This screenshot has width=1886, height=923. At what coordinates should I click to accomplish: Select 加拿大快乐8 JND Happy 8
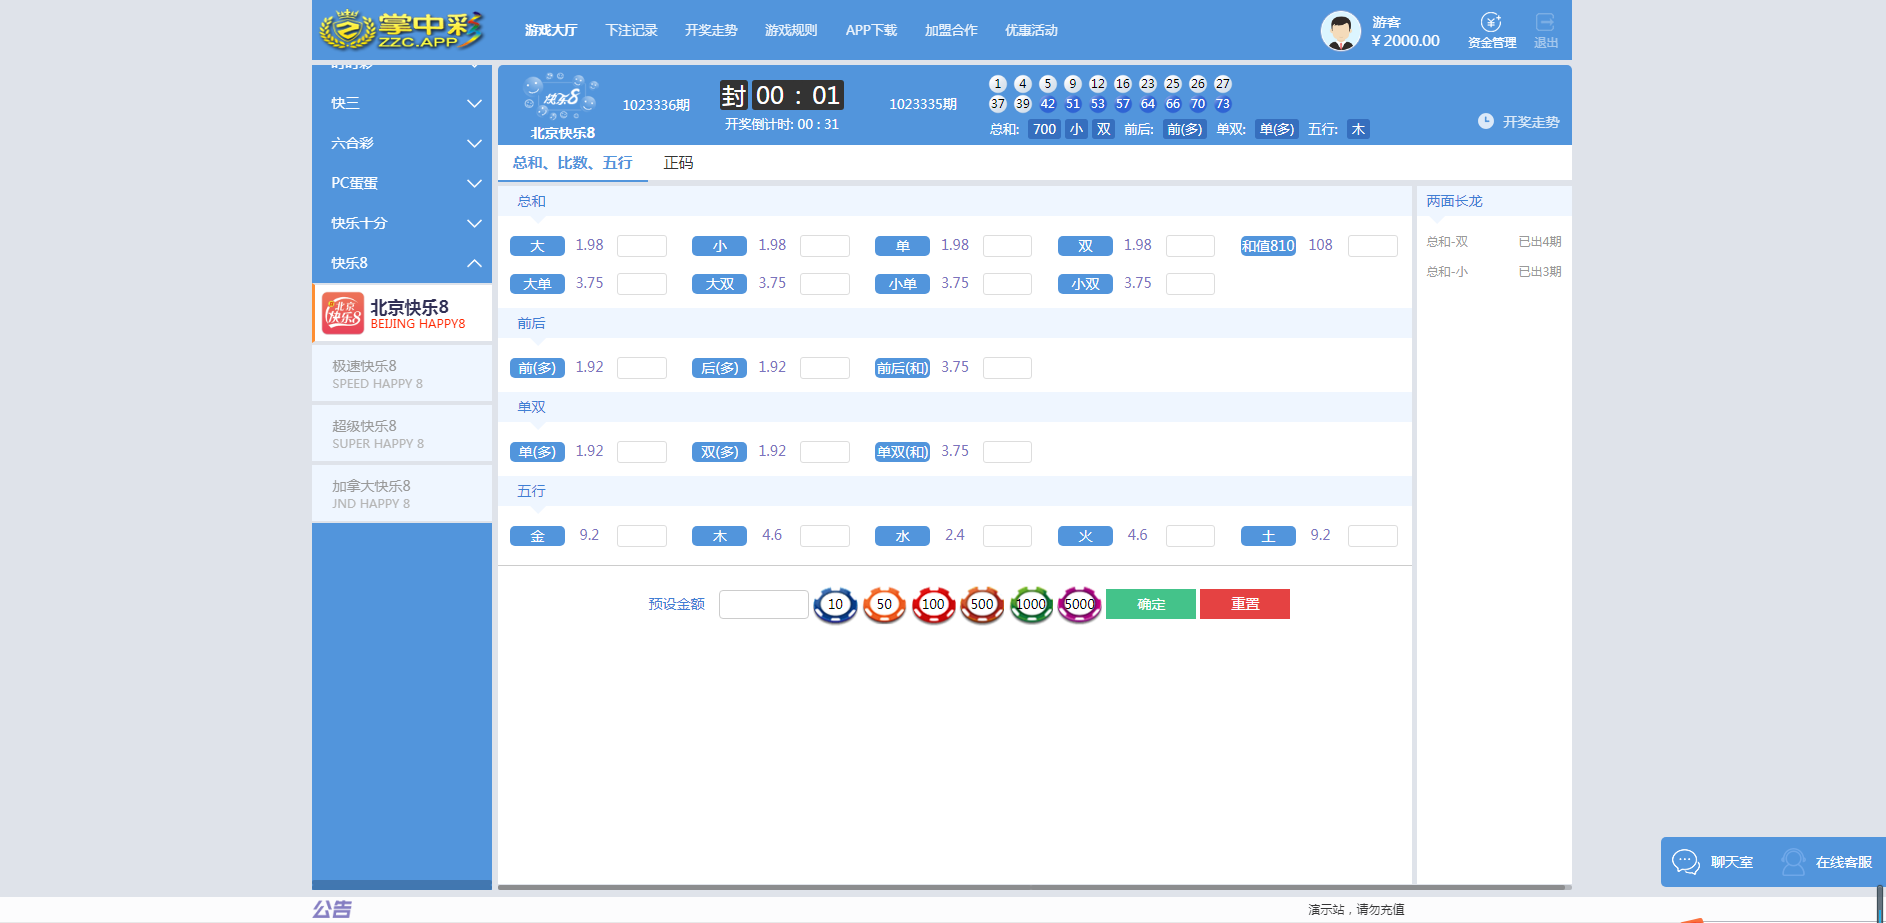click(402, 494)
